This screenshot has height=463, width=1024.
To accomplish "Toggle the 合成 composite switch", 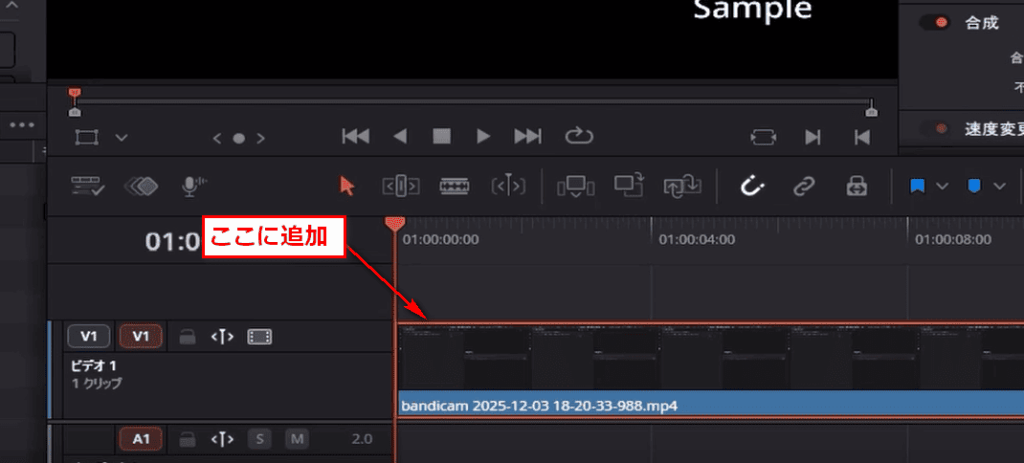I will 933,23.
